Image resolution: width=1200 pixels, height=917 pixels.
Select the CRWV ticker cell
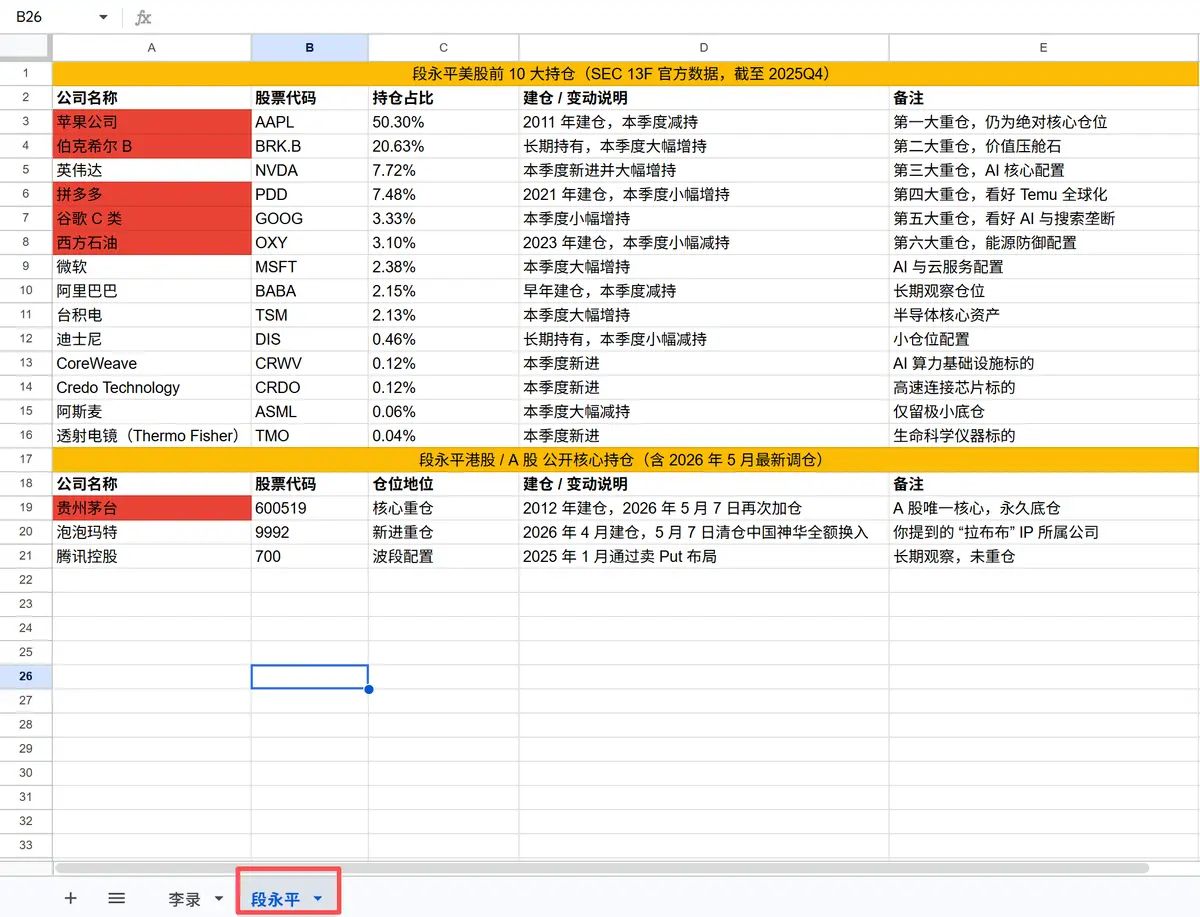(x=310, y=363)
